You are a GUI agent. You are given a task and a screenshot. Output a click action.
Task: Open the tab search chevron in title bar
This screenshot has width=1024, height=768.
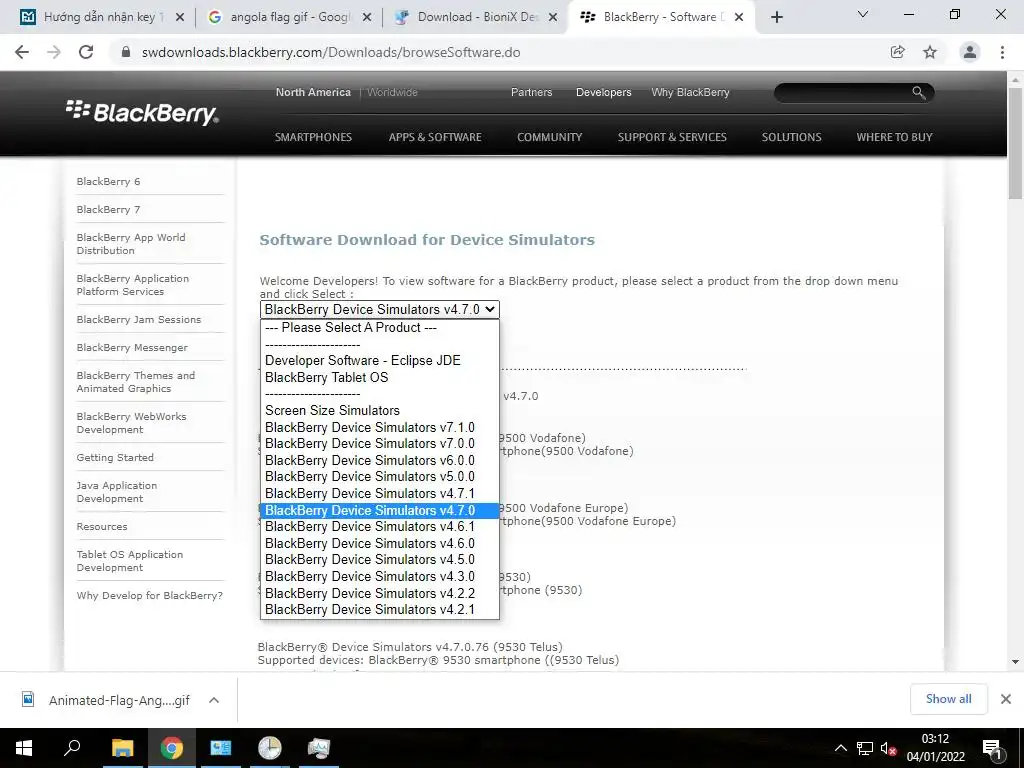863,14
